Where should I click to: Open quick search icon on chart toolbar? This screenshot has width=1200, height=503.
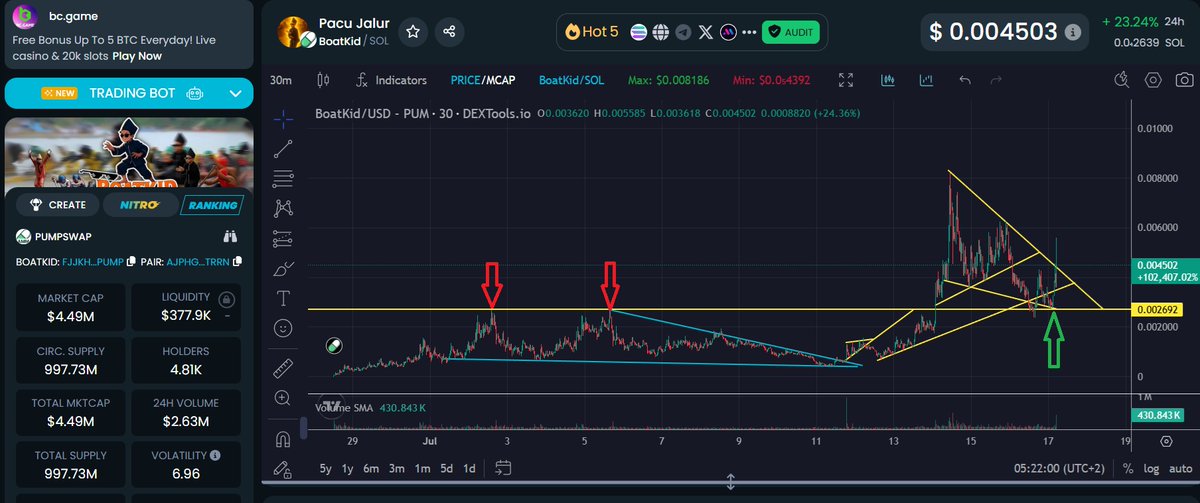1122,80
